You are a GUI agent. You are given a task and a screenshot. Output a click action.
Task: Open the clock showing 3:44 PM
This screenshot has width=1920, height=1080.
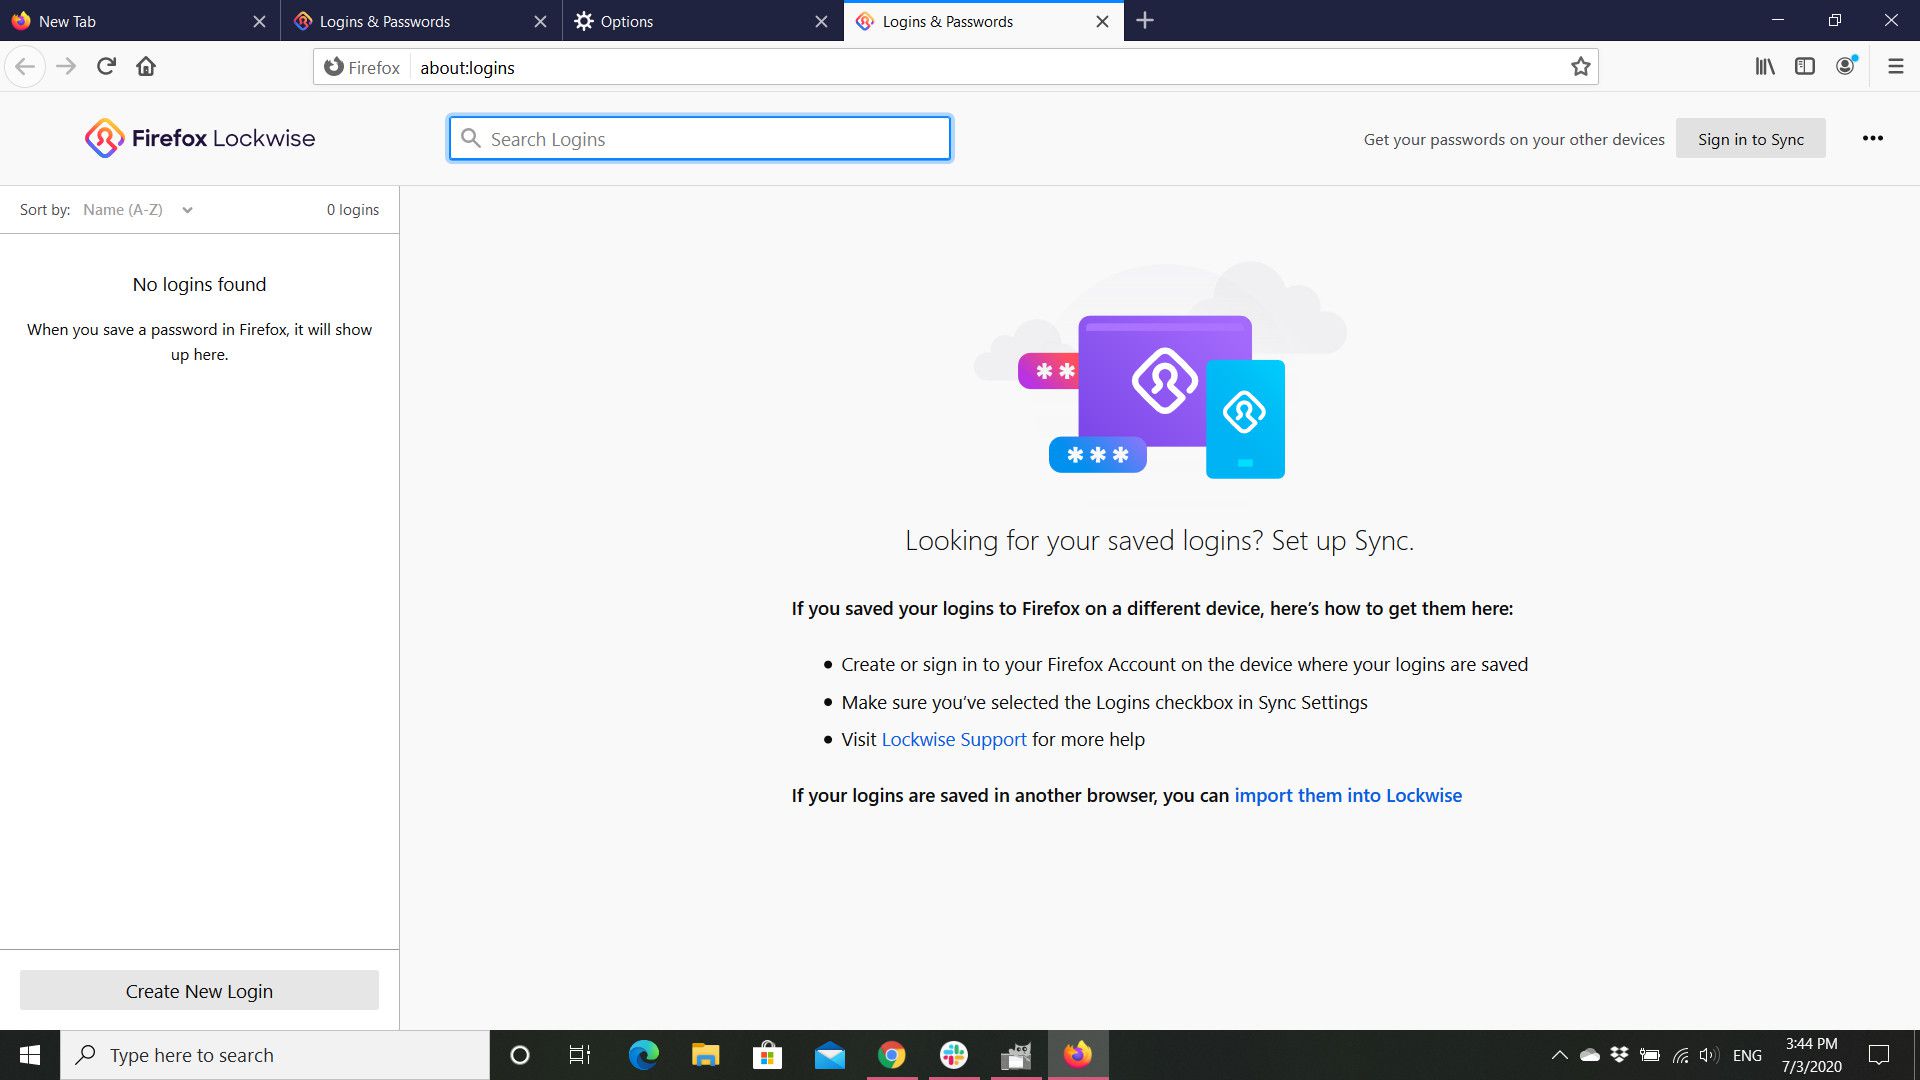[1811, 1055]
